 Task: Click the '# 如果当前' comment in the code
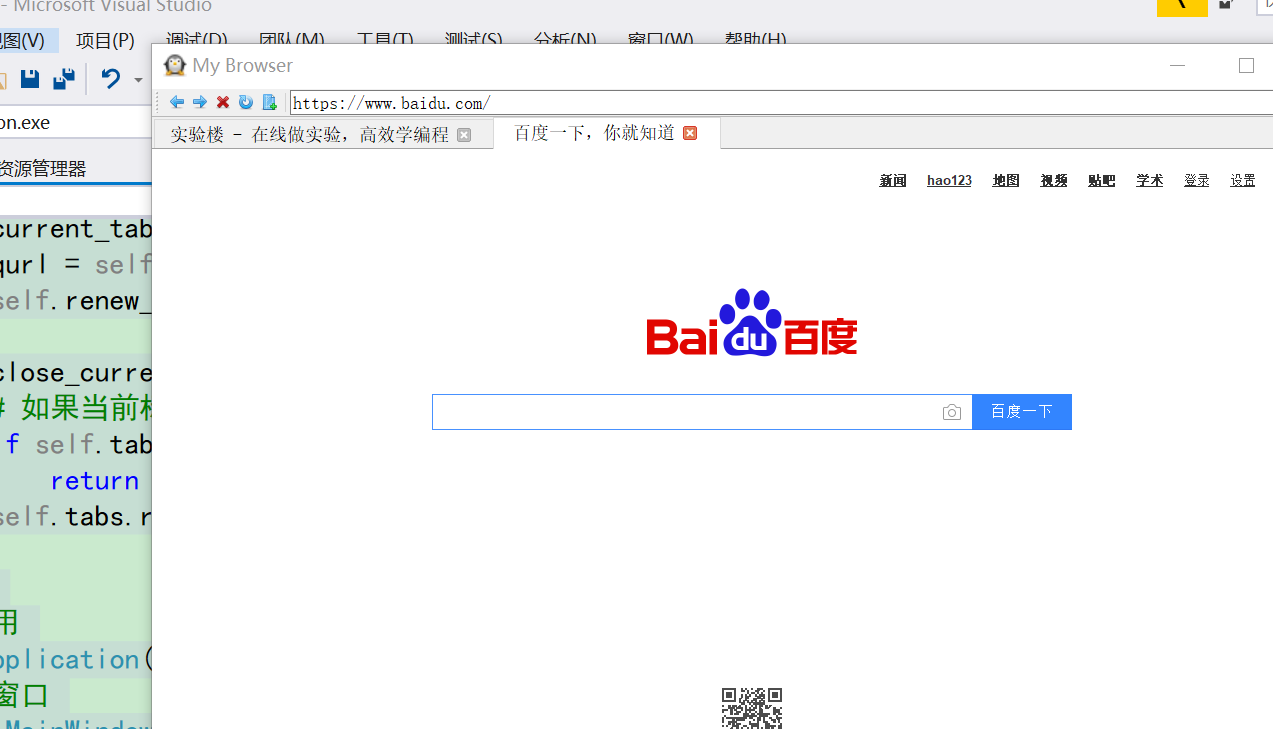(x=76, y=409)
